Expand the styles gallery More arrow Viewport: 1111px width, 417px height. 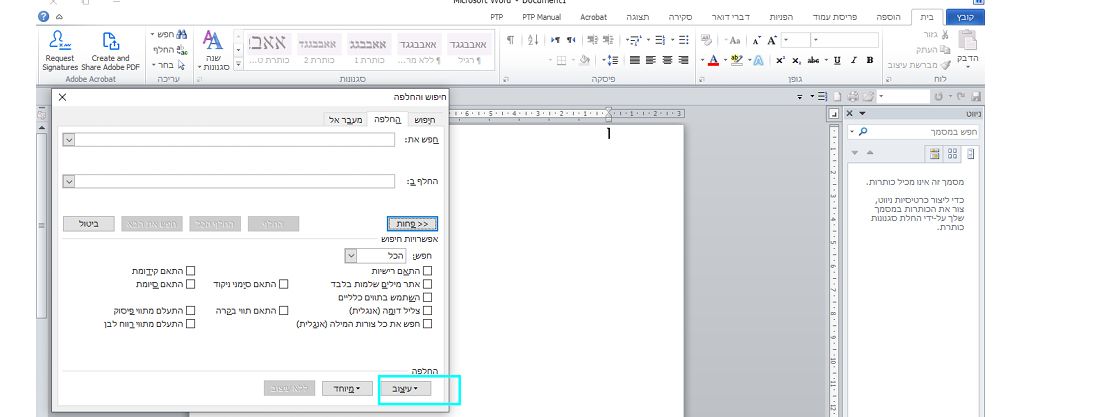coord(238,64)
